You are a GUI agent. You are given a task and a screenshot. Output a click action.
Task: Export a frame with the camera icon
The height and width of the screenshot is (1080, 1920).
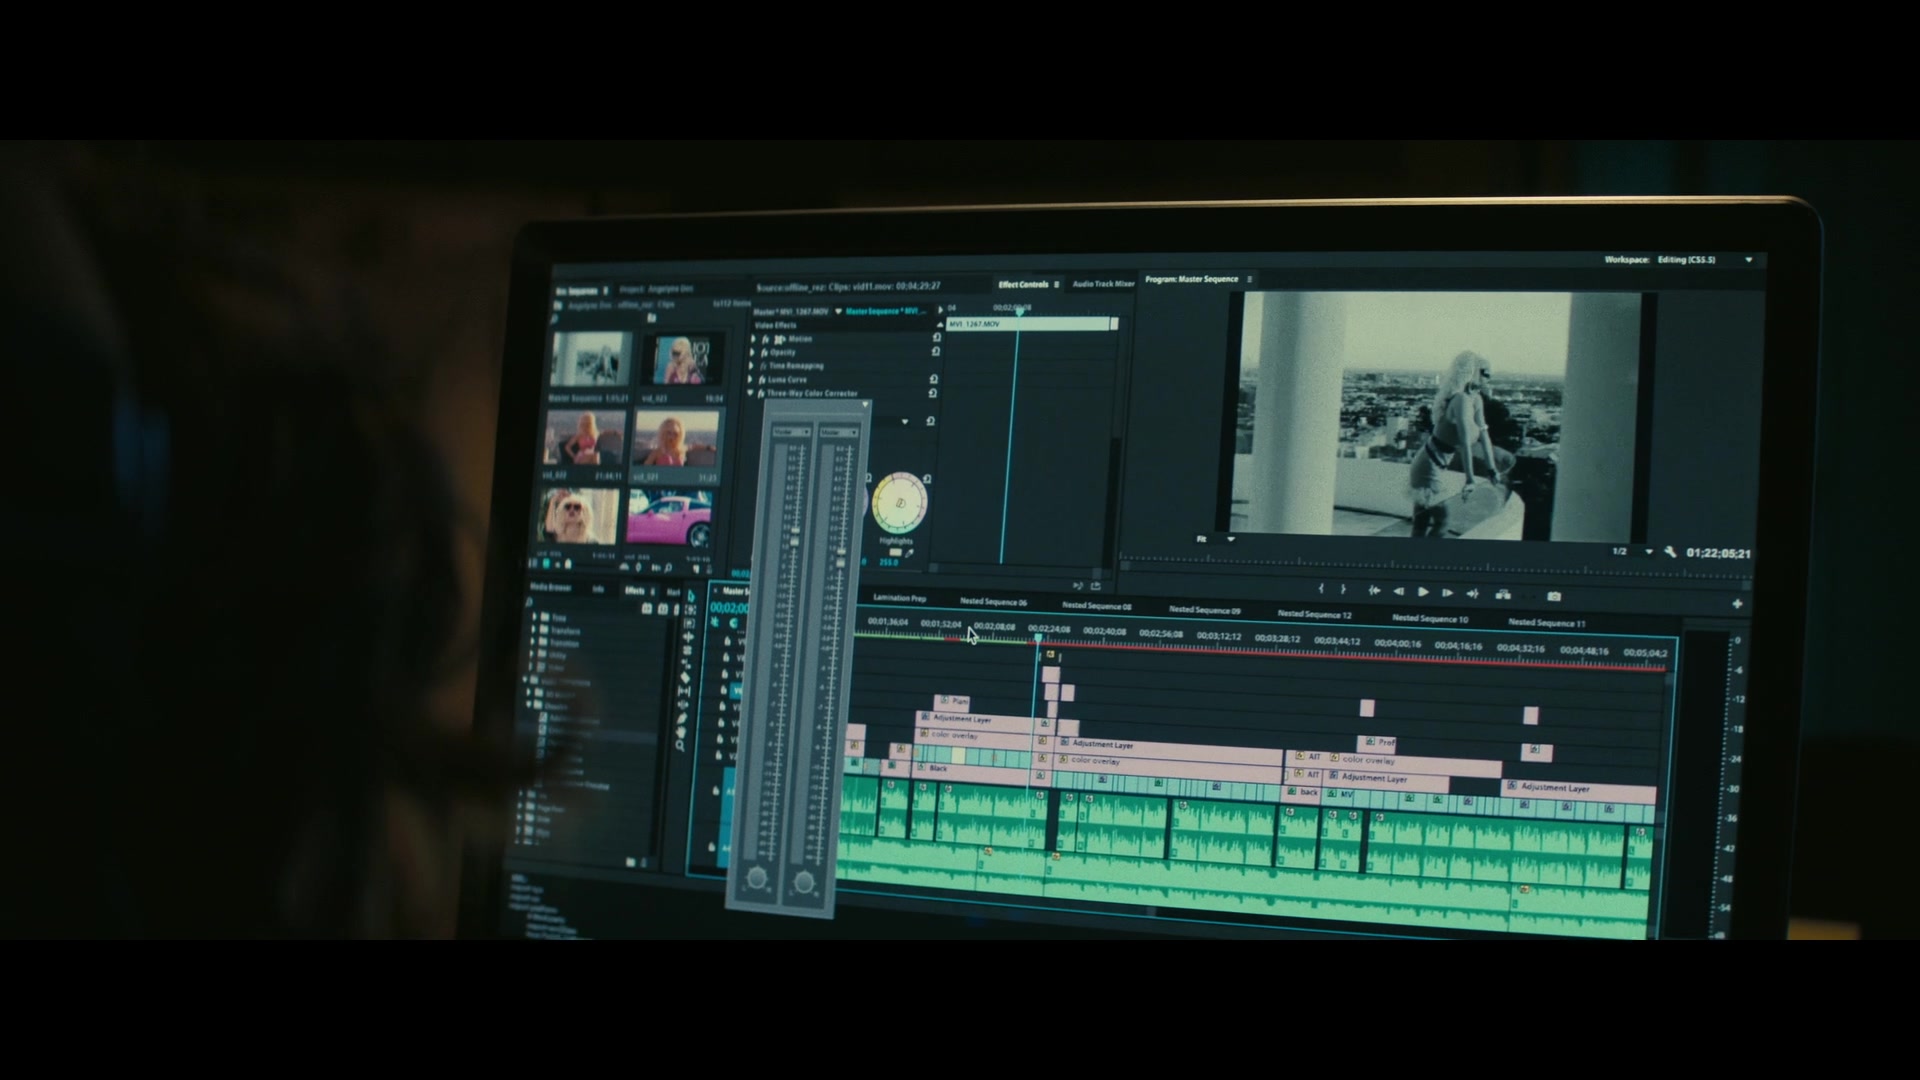(1554, 596)
